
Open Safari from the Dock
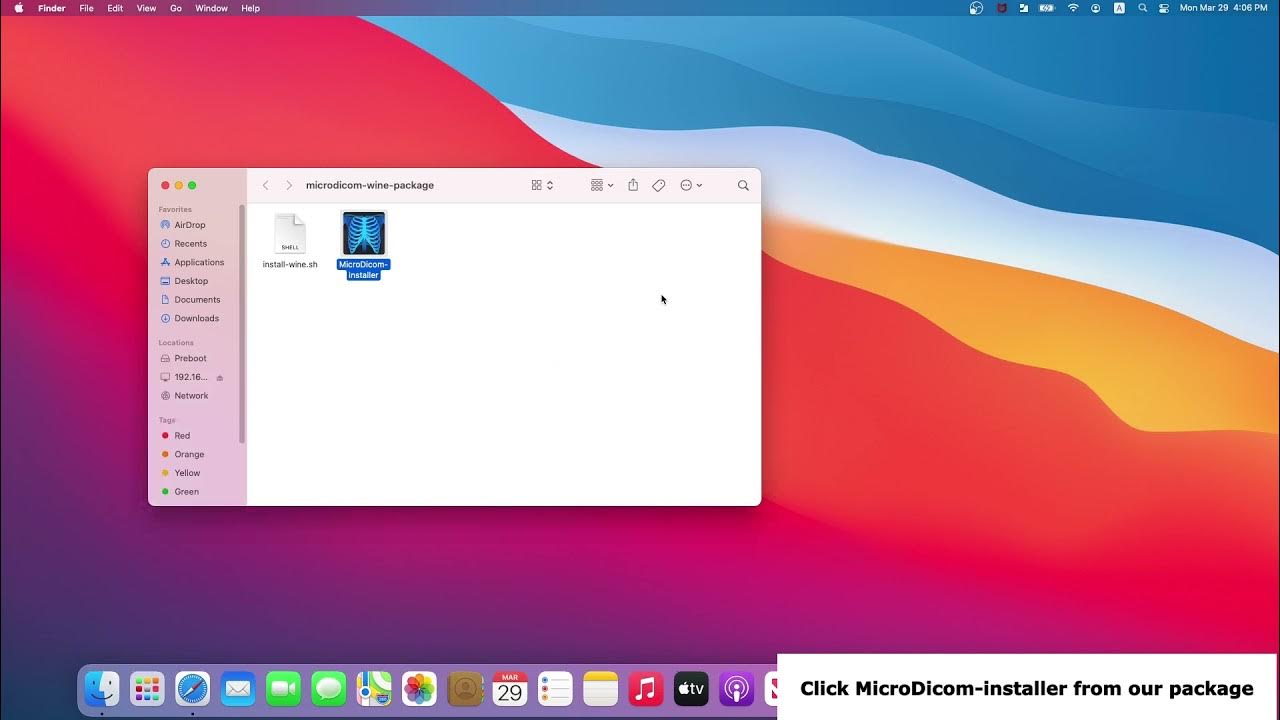[192, 688]
